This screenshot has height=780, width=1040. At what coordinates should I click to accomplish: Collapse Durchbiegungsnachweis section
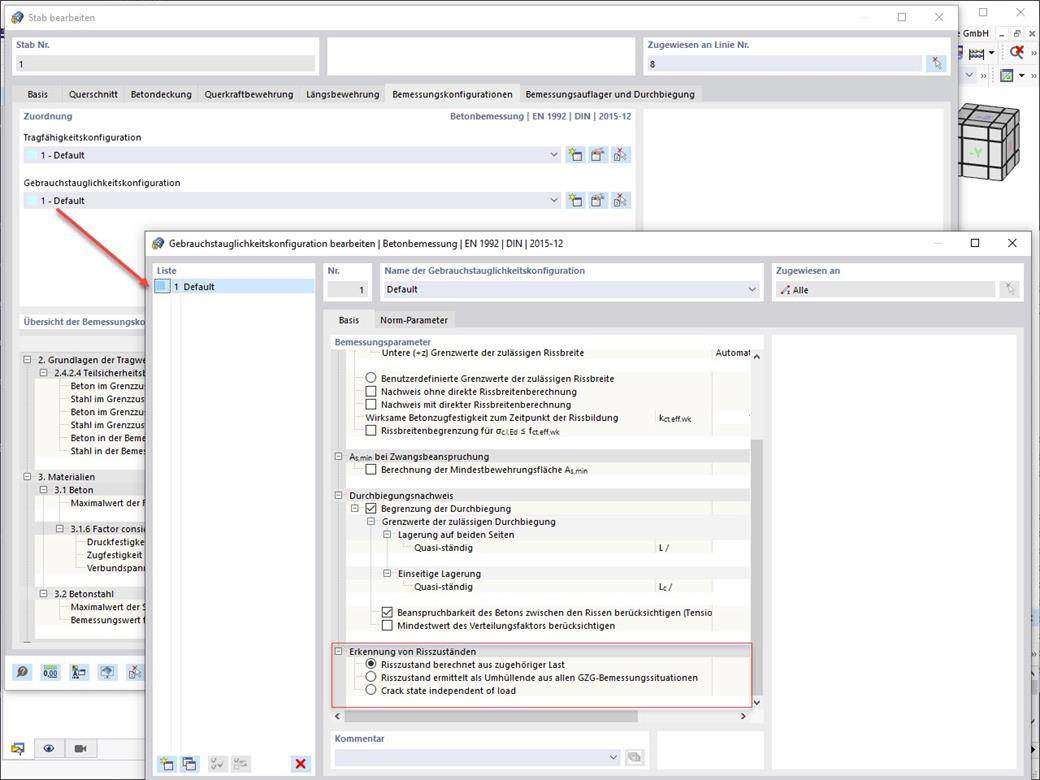point(338,495)
